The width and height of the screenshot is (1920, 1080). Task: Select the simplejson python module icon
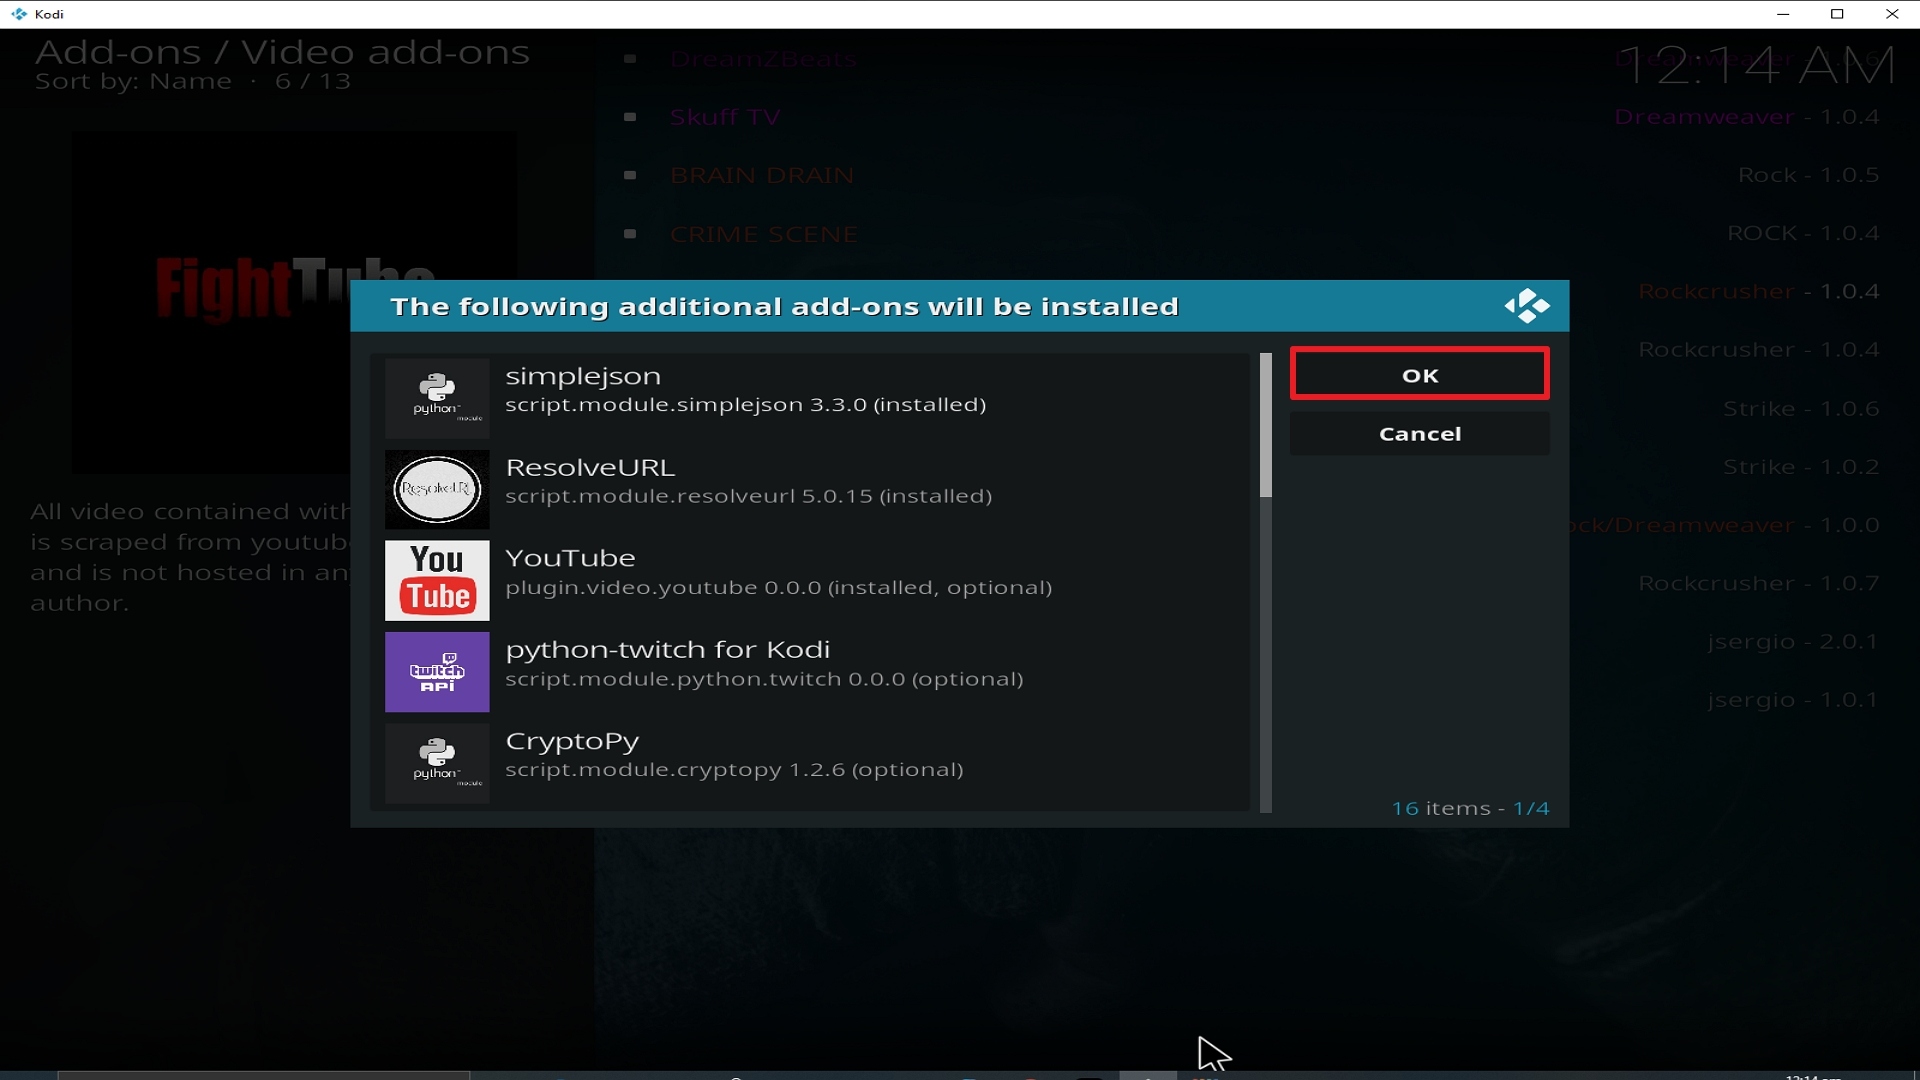tap(437, 398)
